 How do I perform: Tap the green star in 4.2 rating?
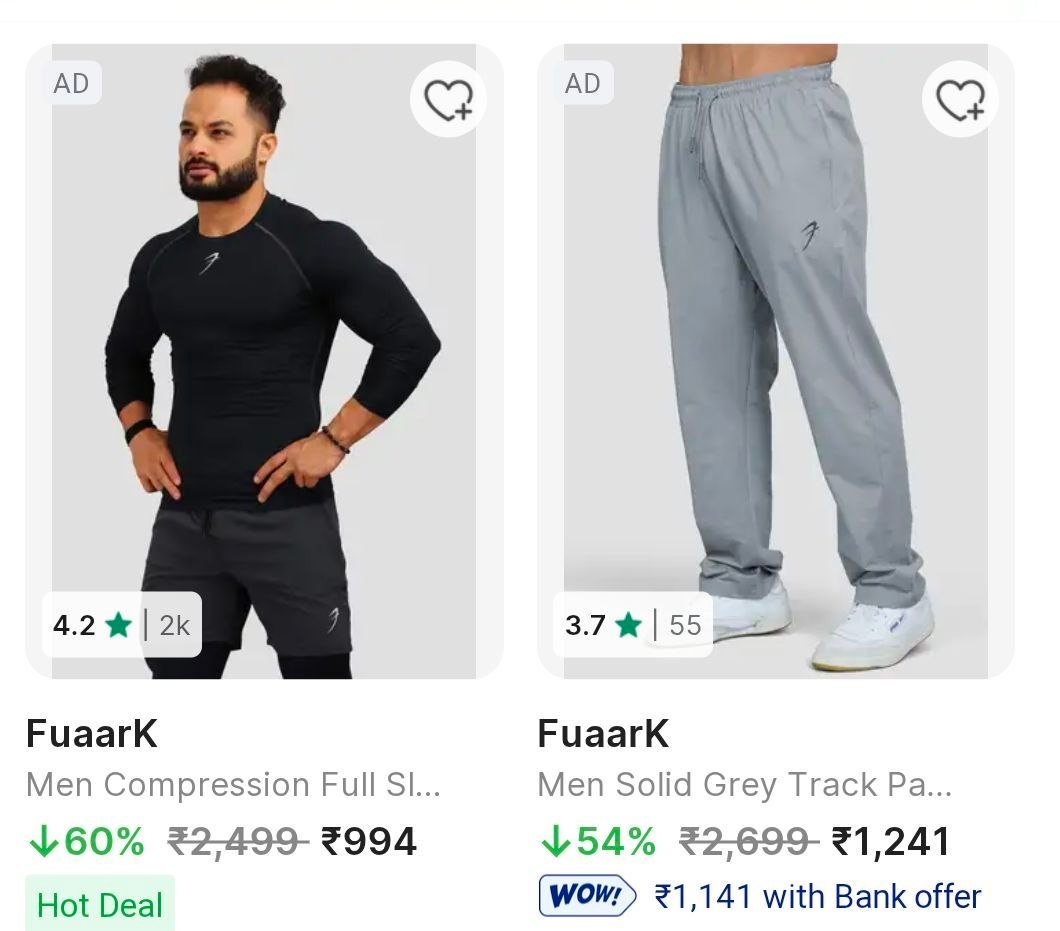[118, 625]
